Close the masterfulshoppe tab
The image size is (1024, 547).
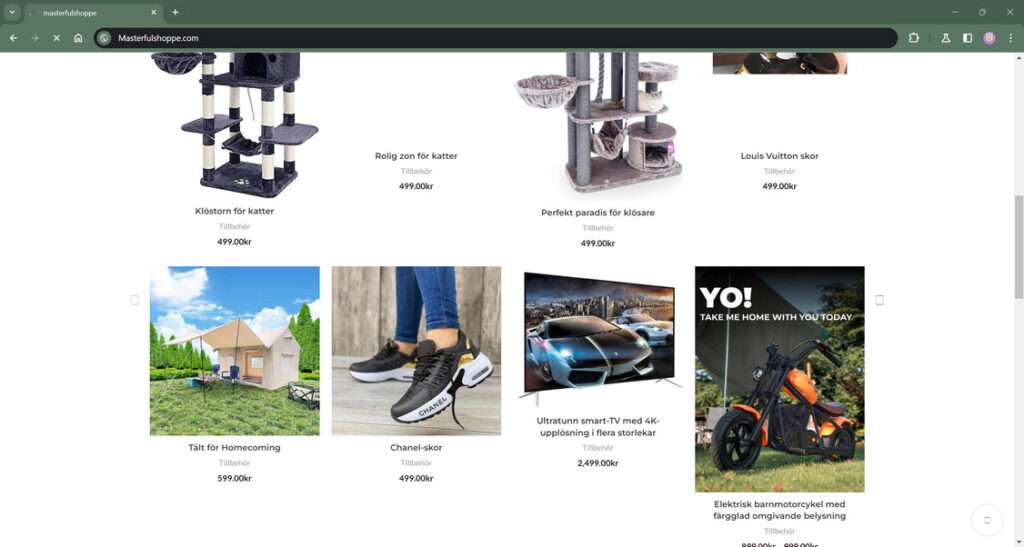(x=153, y=12)
